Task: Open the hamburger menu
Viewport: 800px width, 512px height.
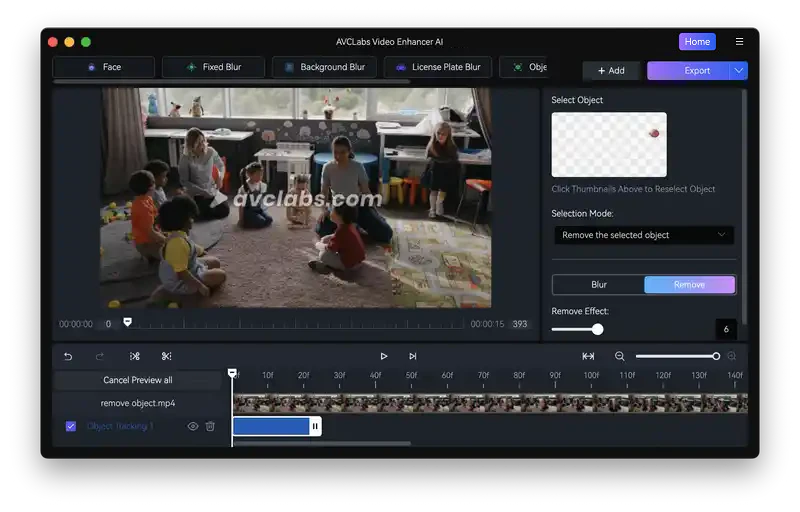Action: pos(739,42)
